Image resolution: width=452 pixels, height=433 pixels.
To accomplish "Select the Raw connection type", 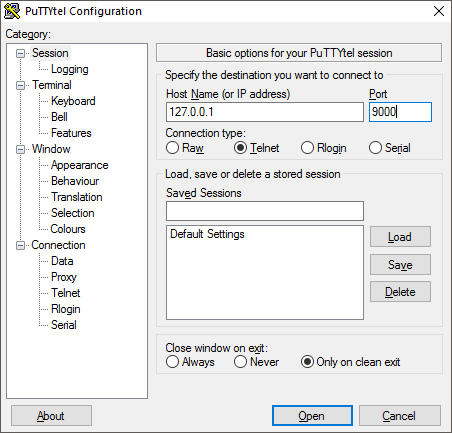I will [x=172, y=148].
